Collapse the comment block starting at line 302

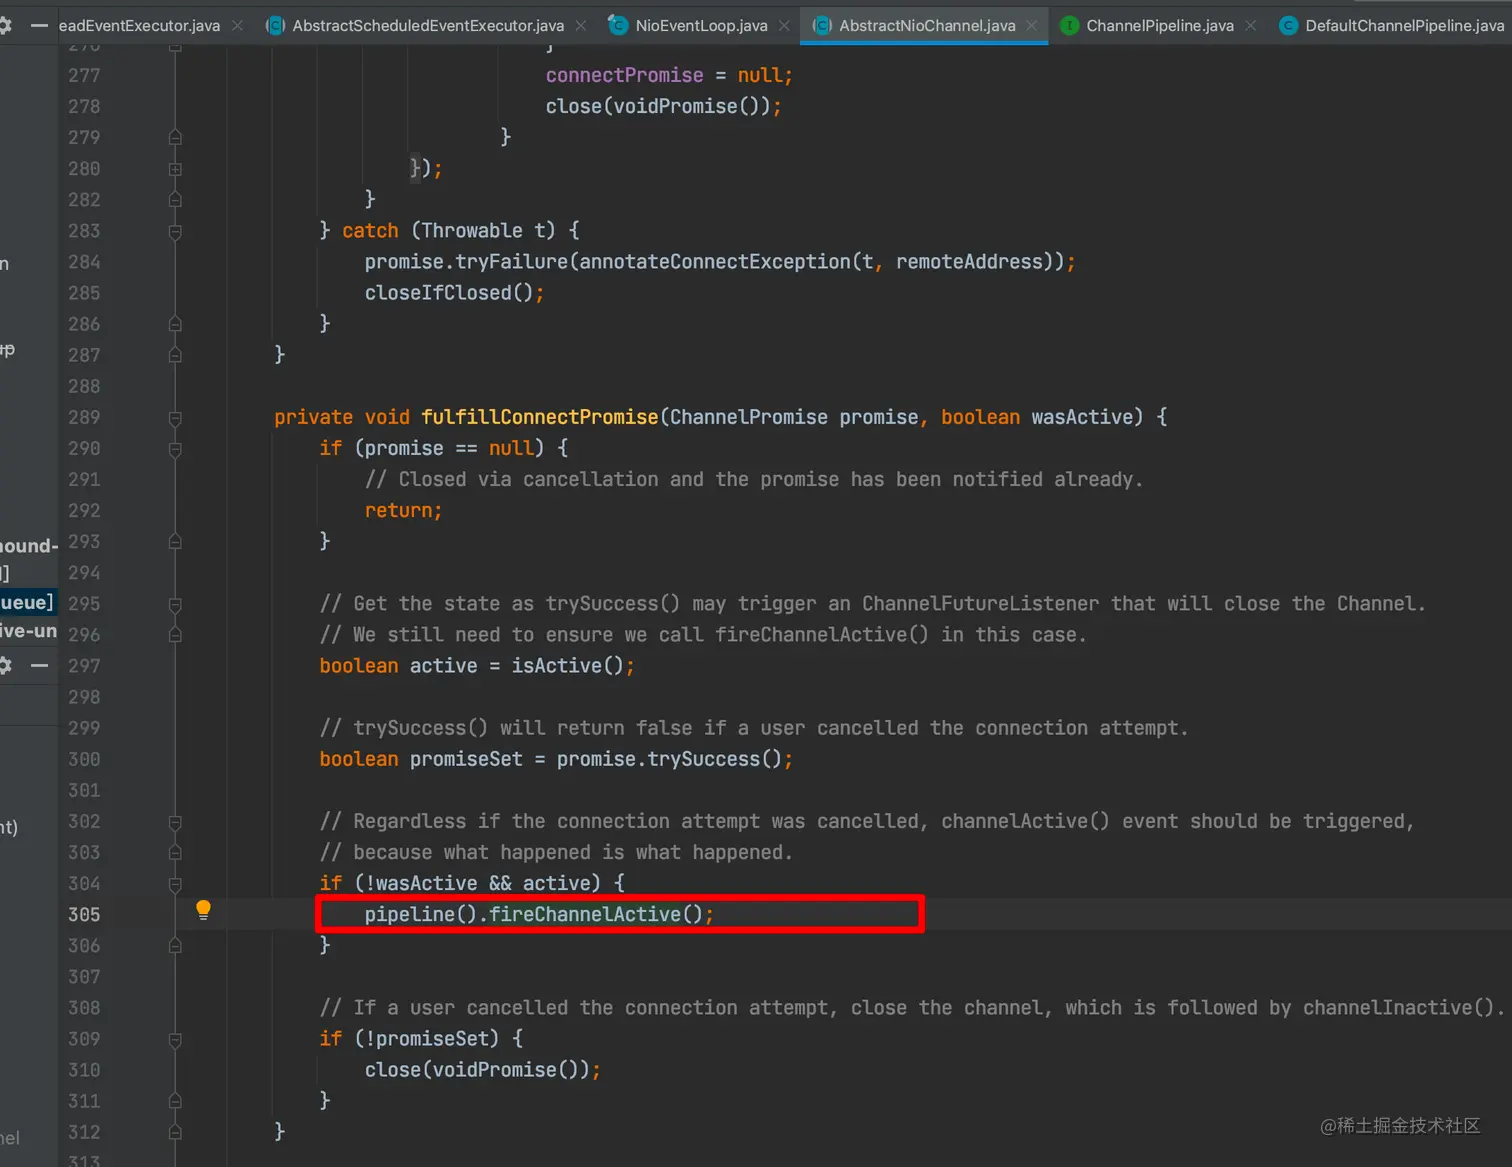175,822
